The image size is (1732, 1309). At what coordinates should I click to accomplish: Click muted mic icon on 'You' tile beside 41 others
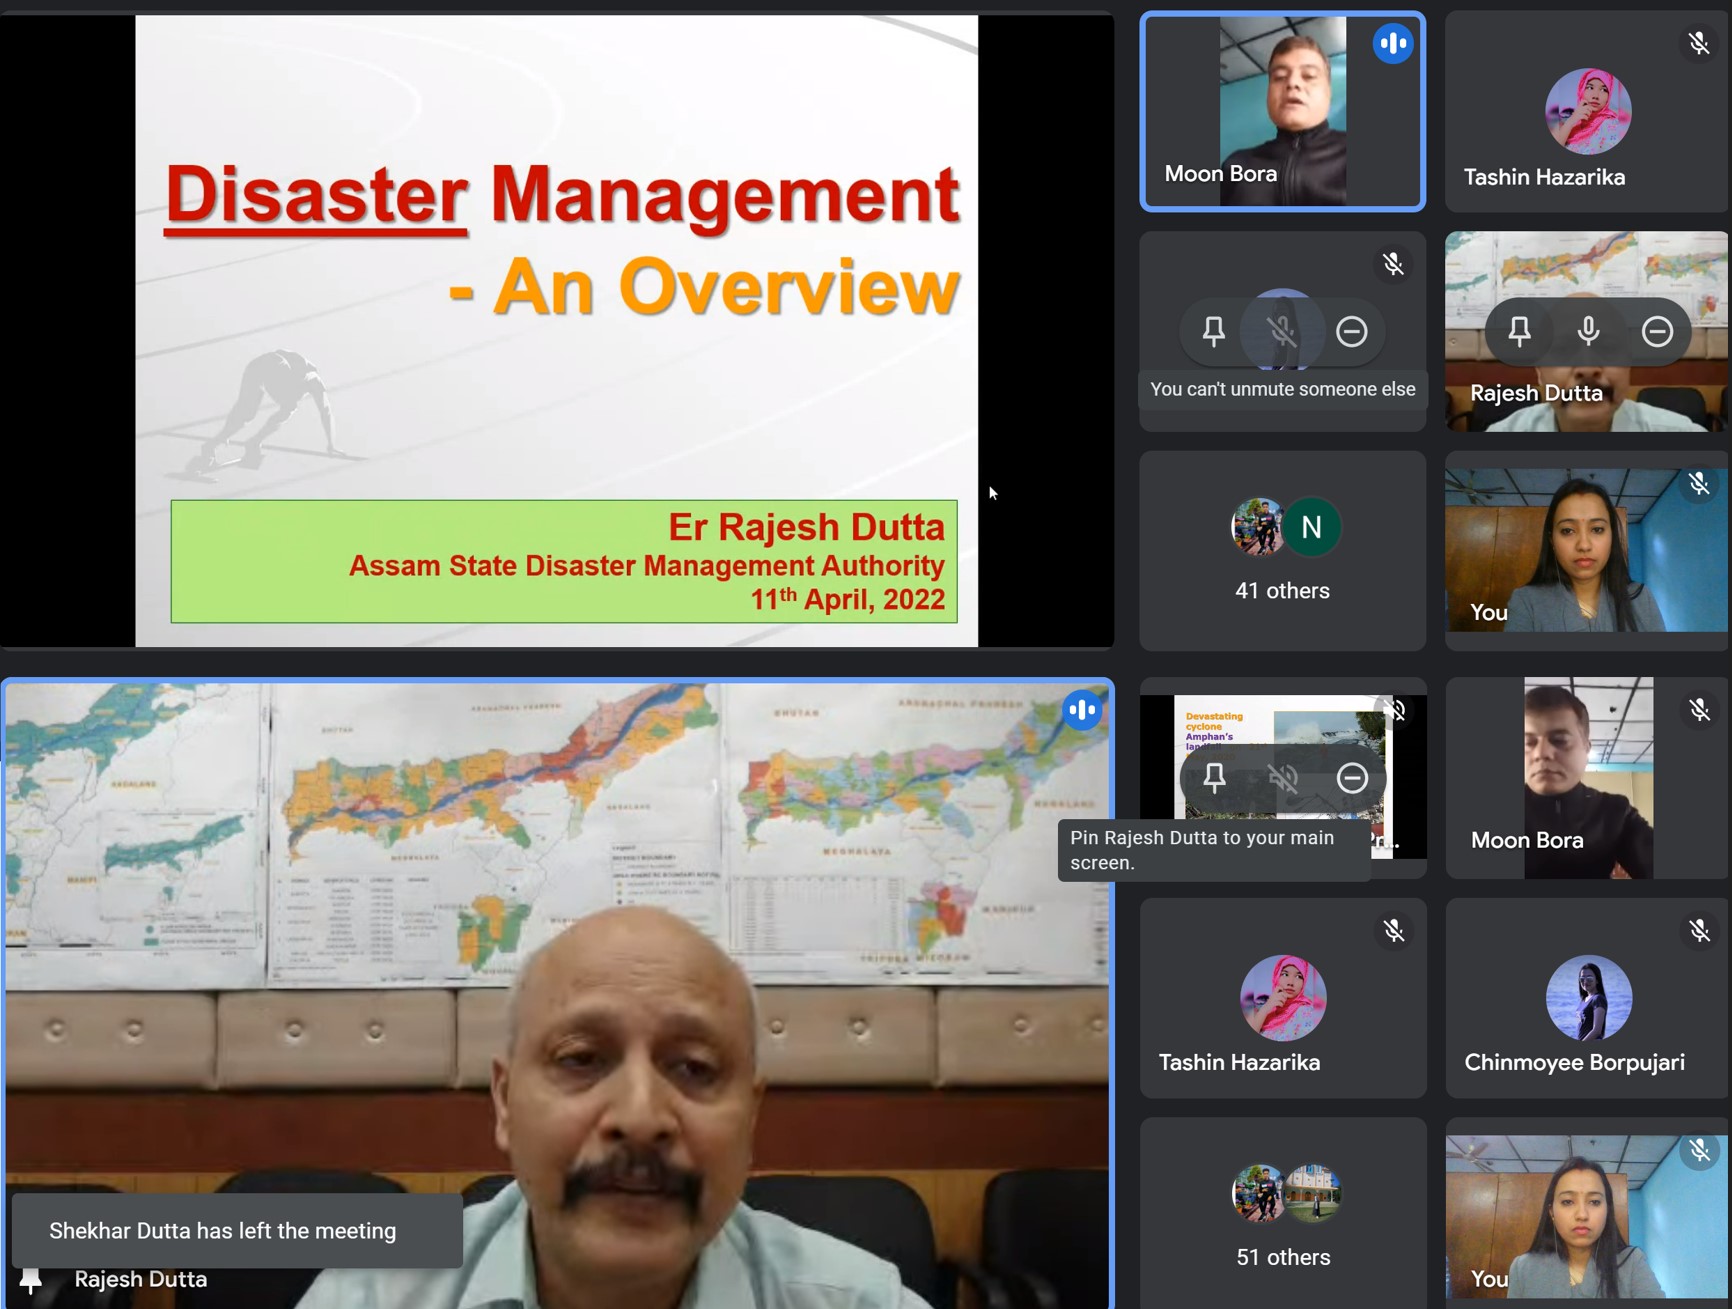click(1699, 484)
